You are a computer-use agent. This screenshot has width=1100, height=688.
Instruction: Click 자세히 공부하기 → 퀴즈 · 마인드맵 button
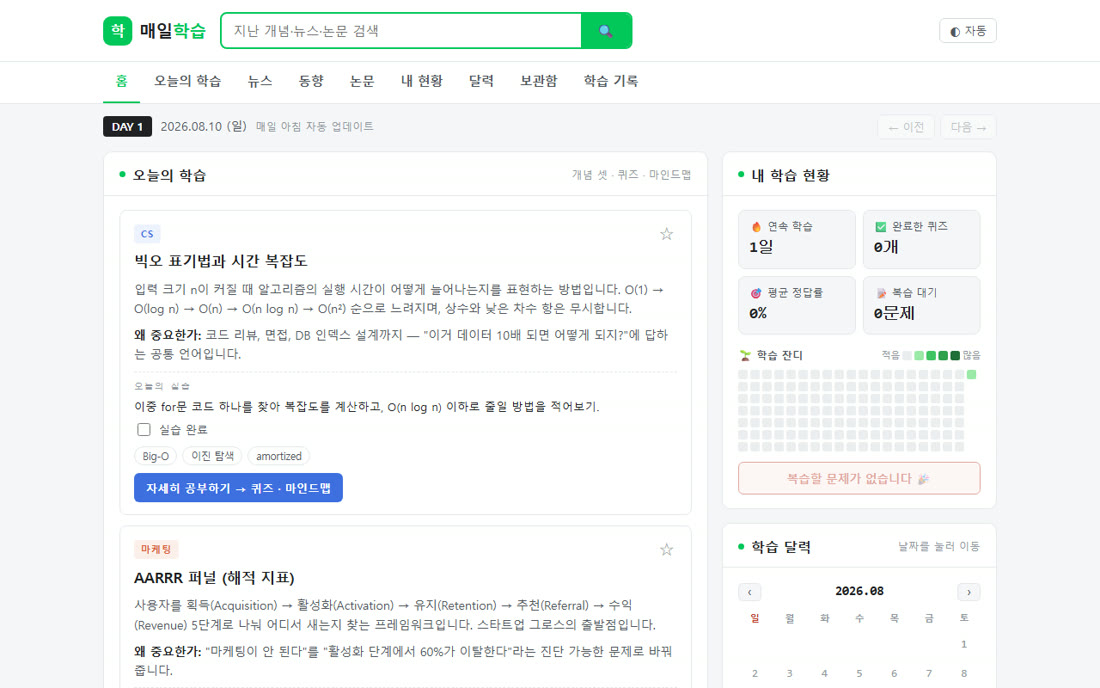238,487
